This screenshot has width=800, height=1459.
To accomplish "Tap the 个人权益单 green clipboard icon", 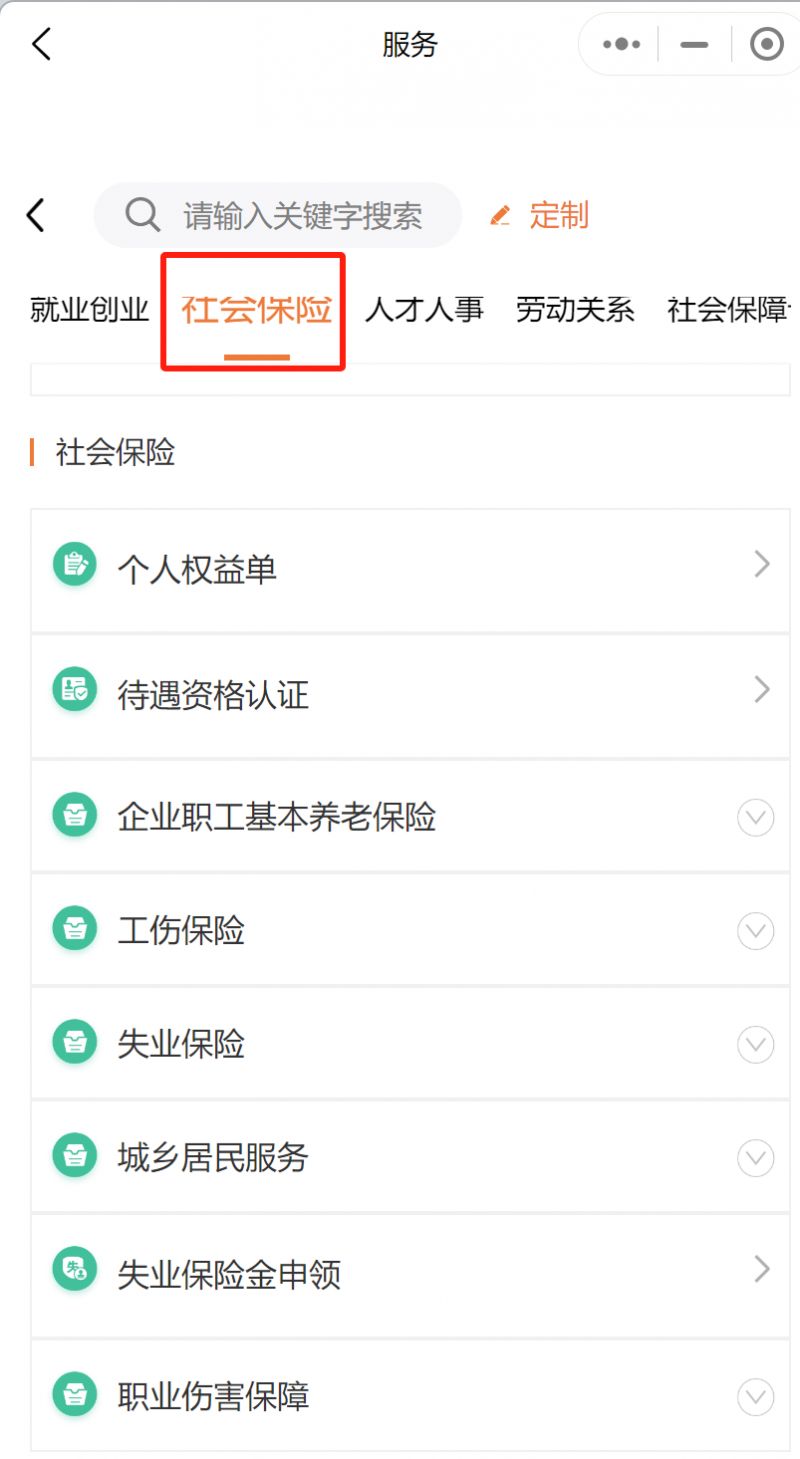I will 75,565.
